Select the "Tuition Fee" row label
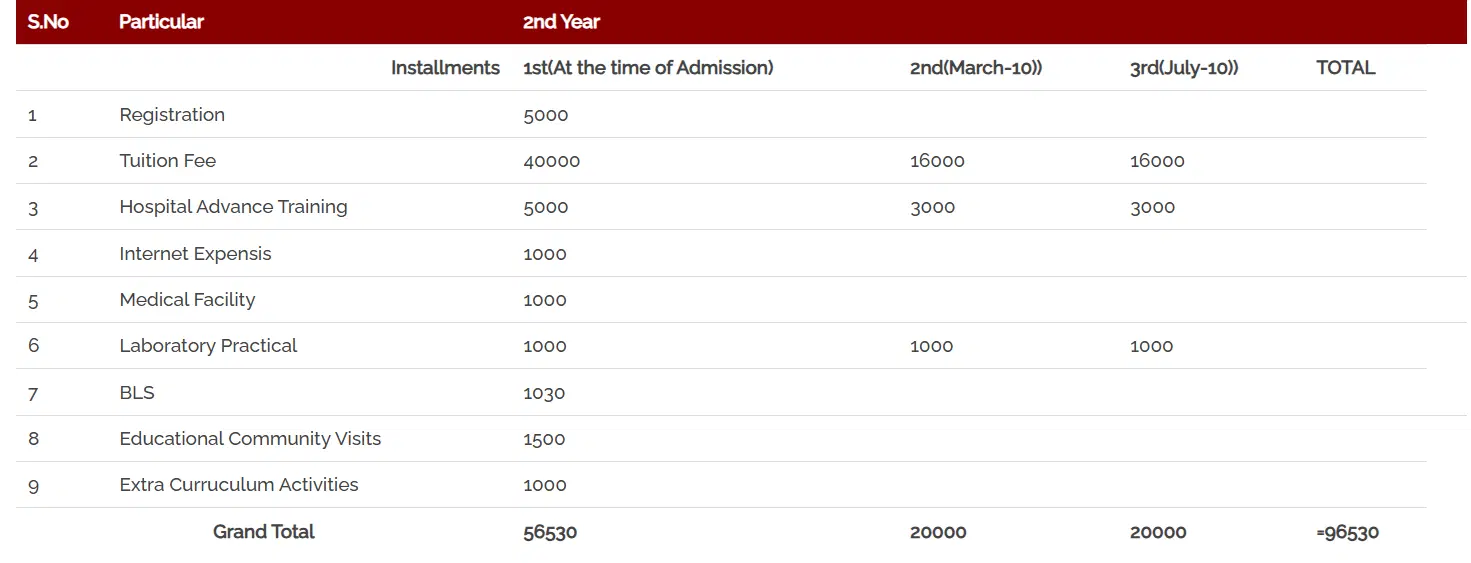This screenshot has width=1471, height=563. click(x=167, y=161)
